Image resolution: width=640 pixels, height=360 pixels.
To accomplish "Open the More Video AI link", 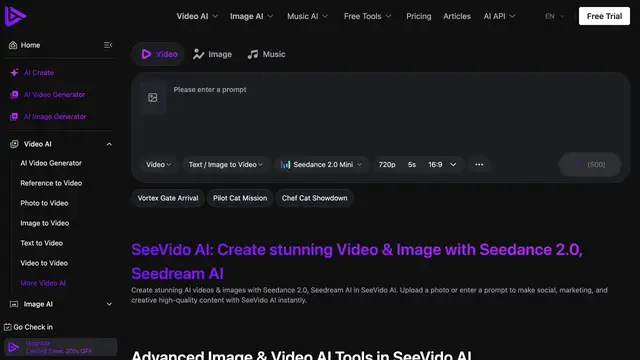I will click(43, 283).
